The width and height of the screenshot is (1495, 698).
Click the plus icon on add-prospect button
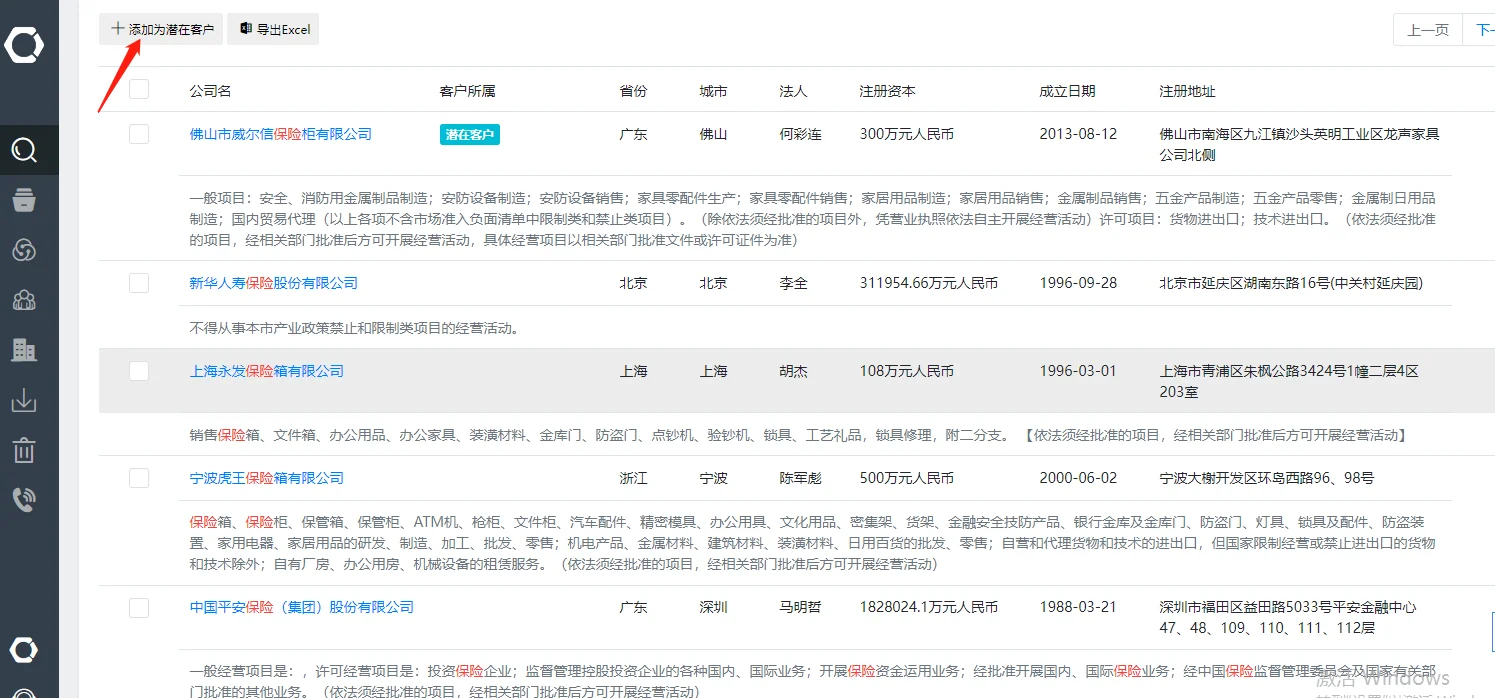[x=117, y=29]
